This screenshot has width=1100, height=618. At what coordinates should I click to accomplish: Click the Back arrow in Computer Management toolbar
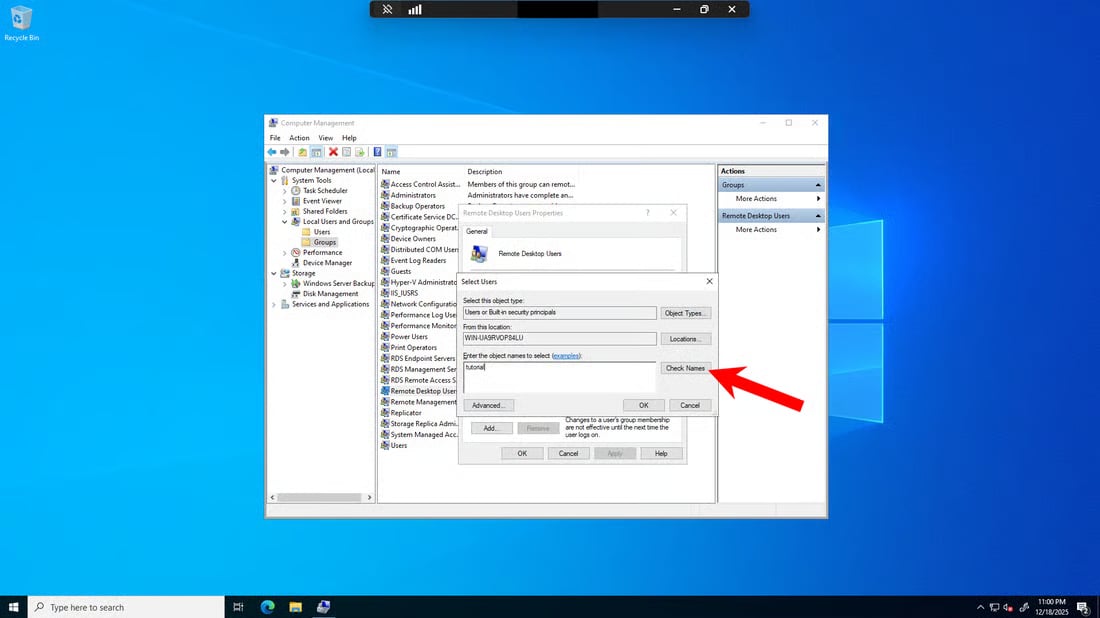coord(271,152)
